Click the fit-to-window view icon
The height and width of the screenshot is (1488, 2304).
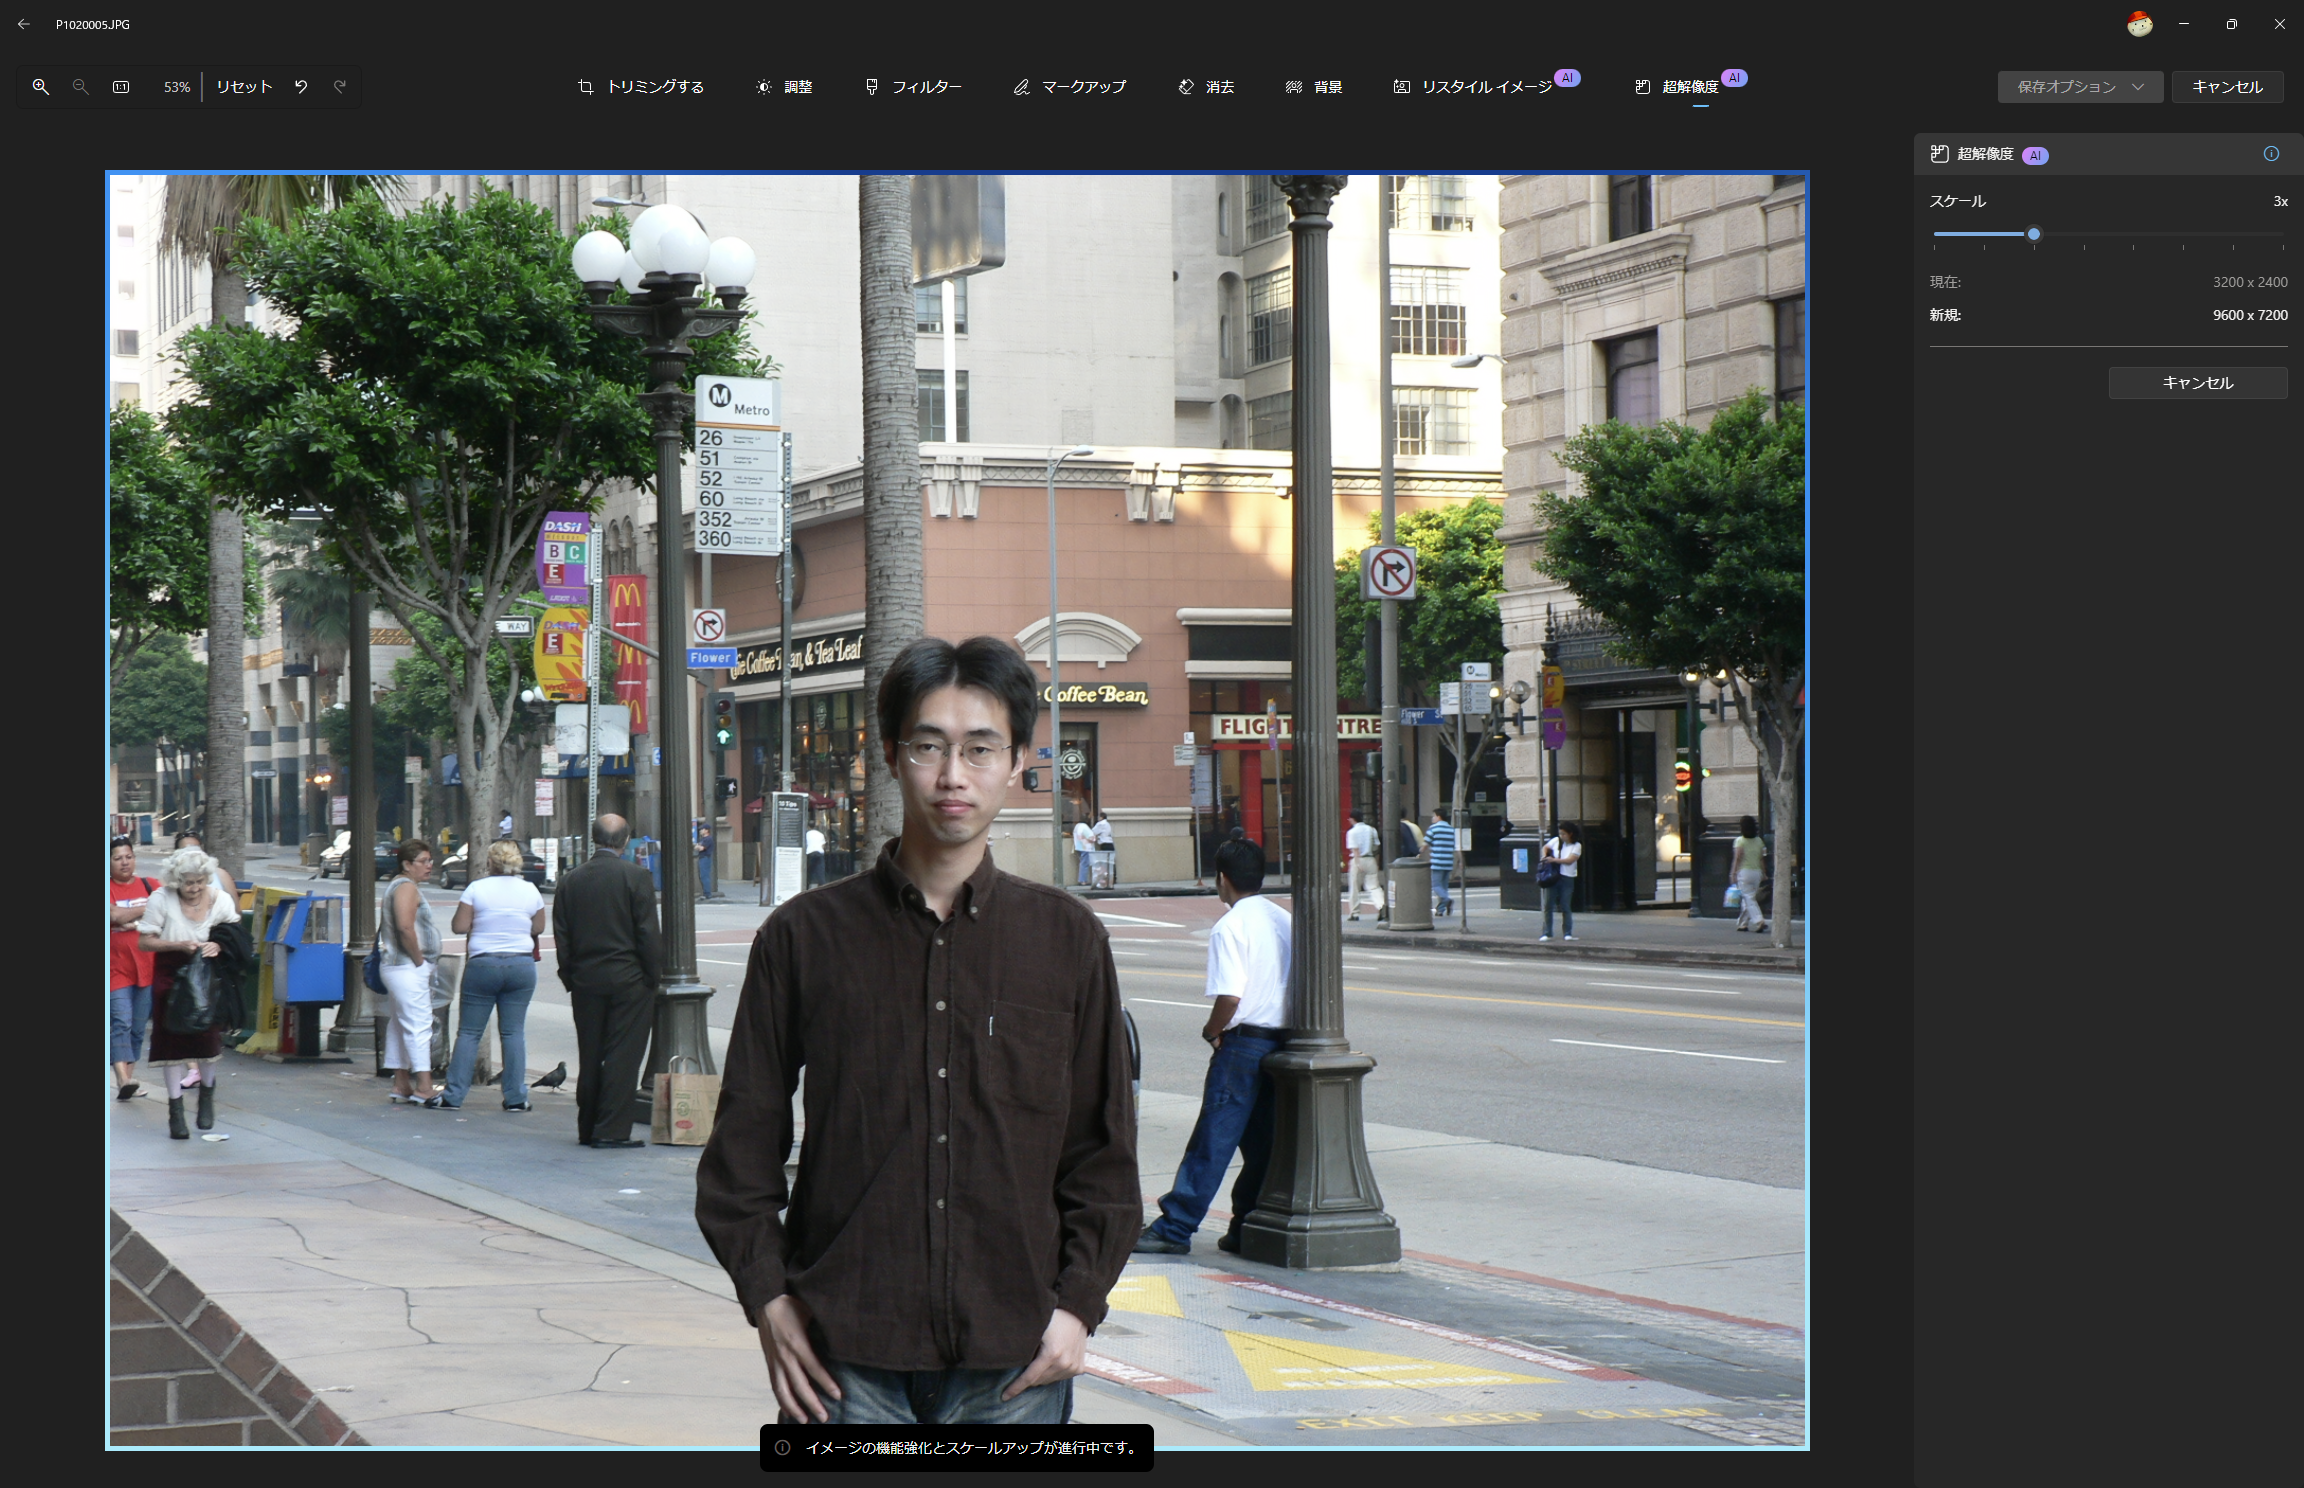click(121, 87)
